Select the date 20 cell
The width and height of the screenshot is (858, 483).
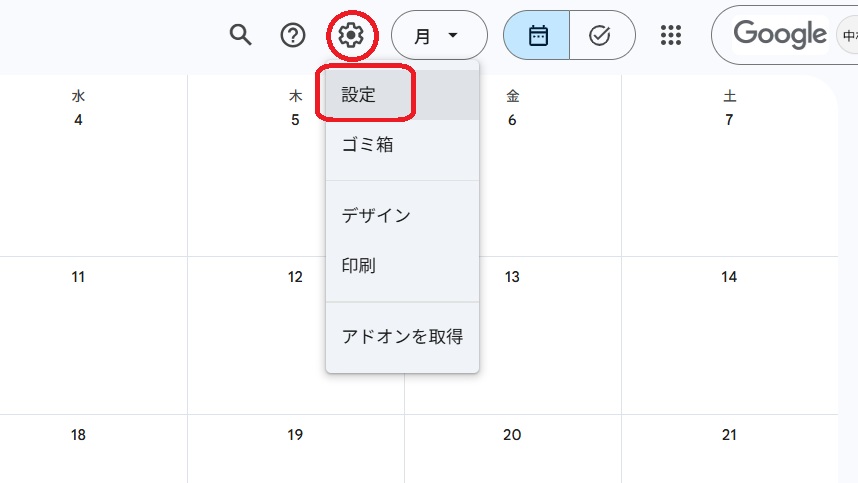(512, 435)
